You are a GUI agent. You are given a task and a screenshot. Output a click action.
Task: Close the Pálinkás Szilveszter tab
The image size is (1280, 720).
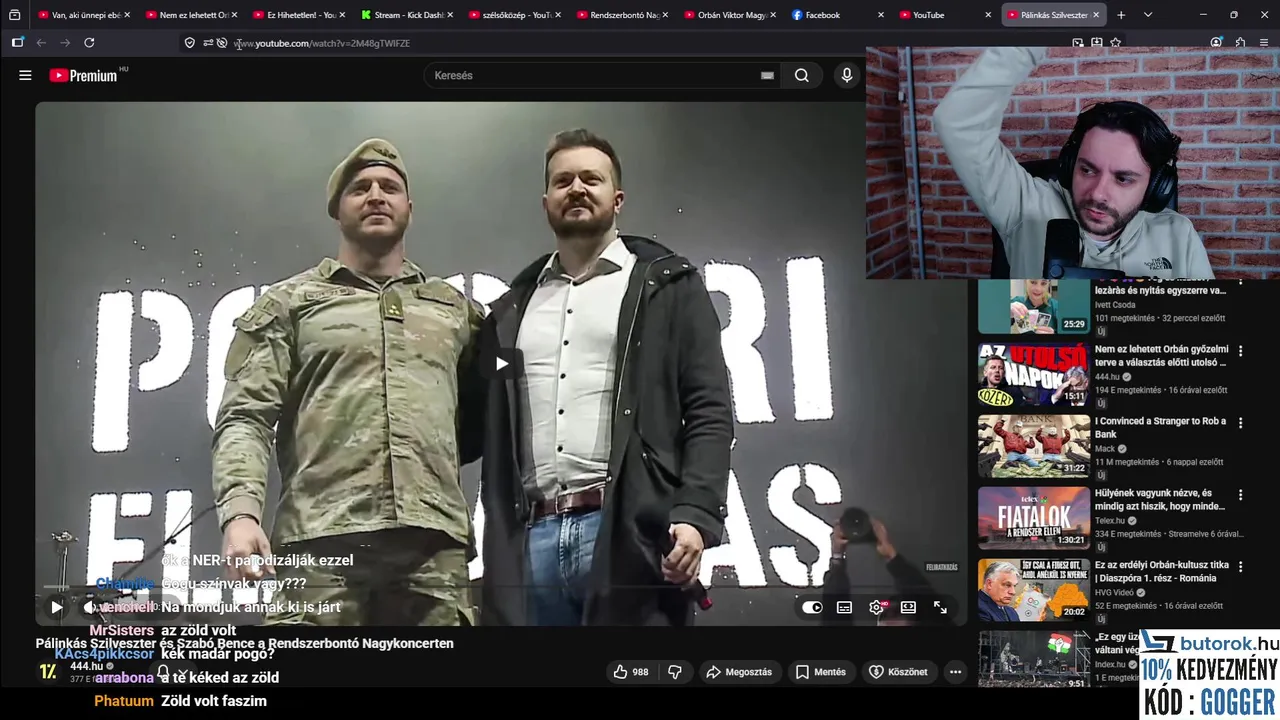[x=1096, y=15]
